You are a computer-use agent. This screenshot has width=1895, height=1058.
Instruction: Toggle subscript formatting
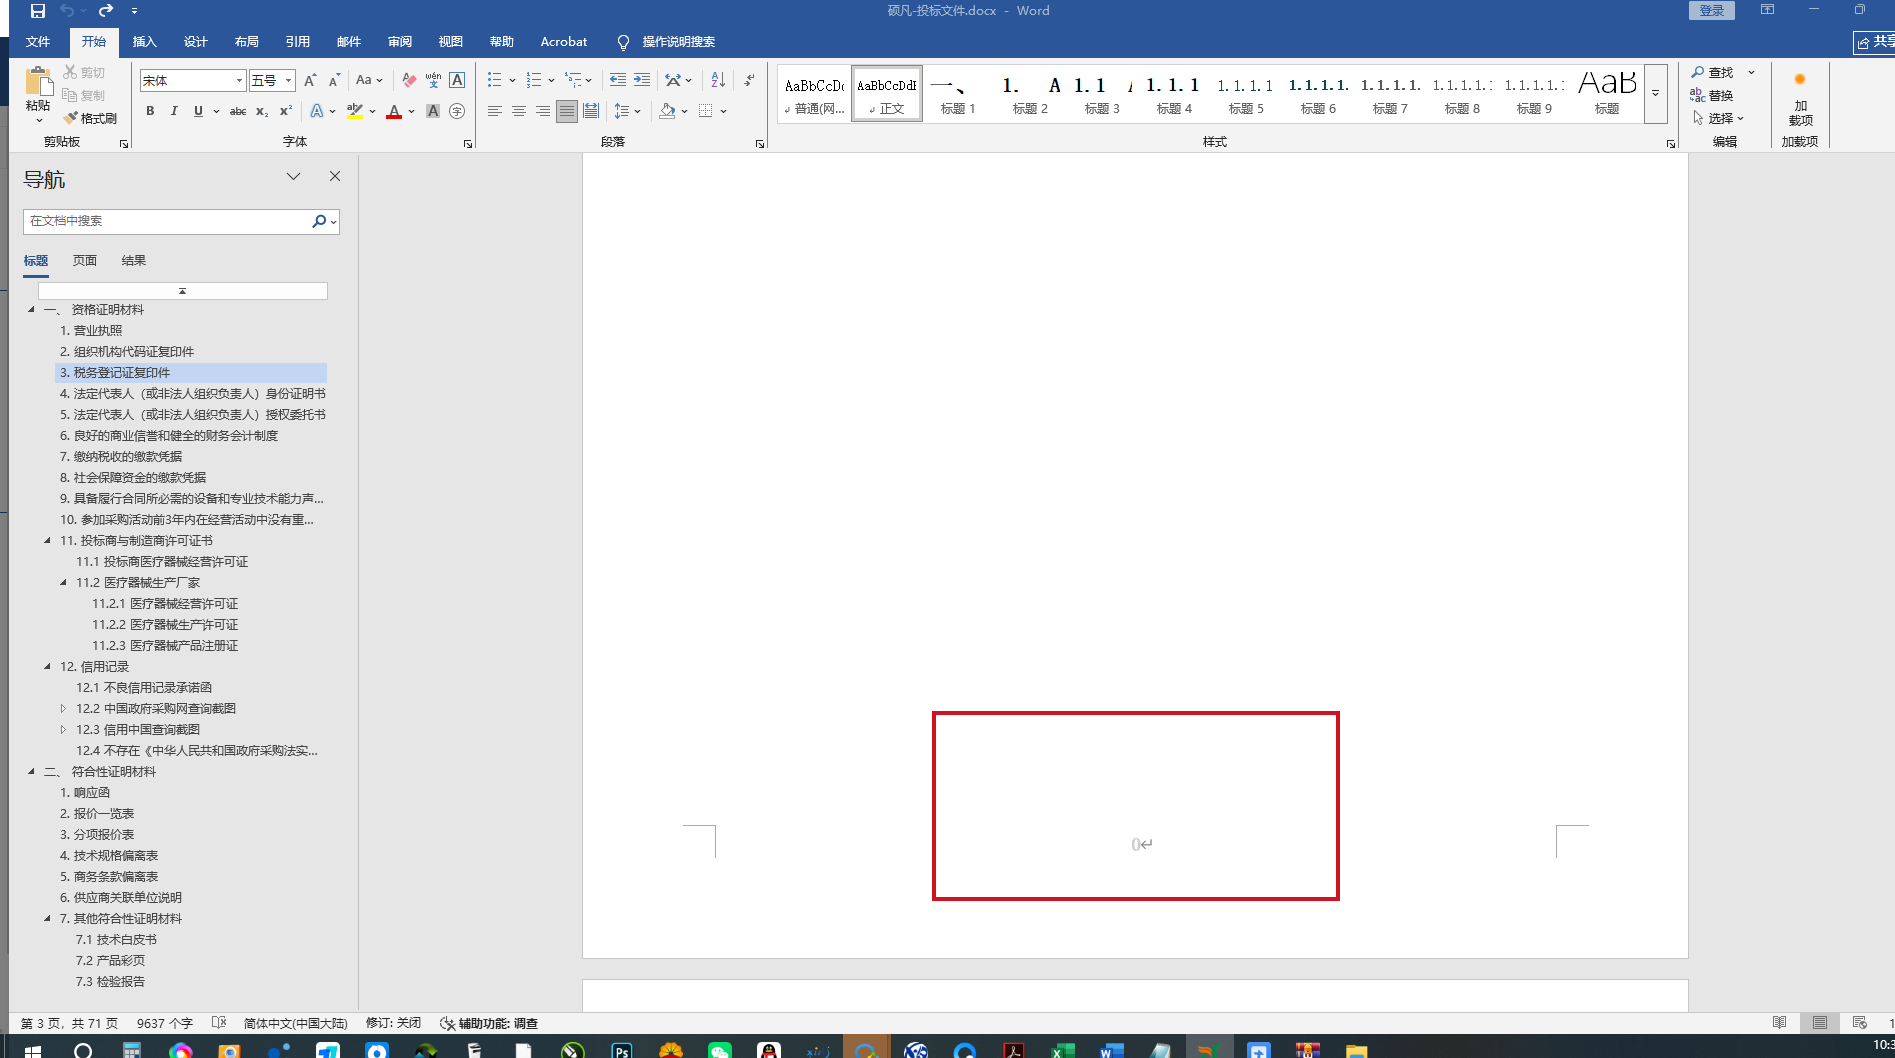(262, 111)
